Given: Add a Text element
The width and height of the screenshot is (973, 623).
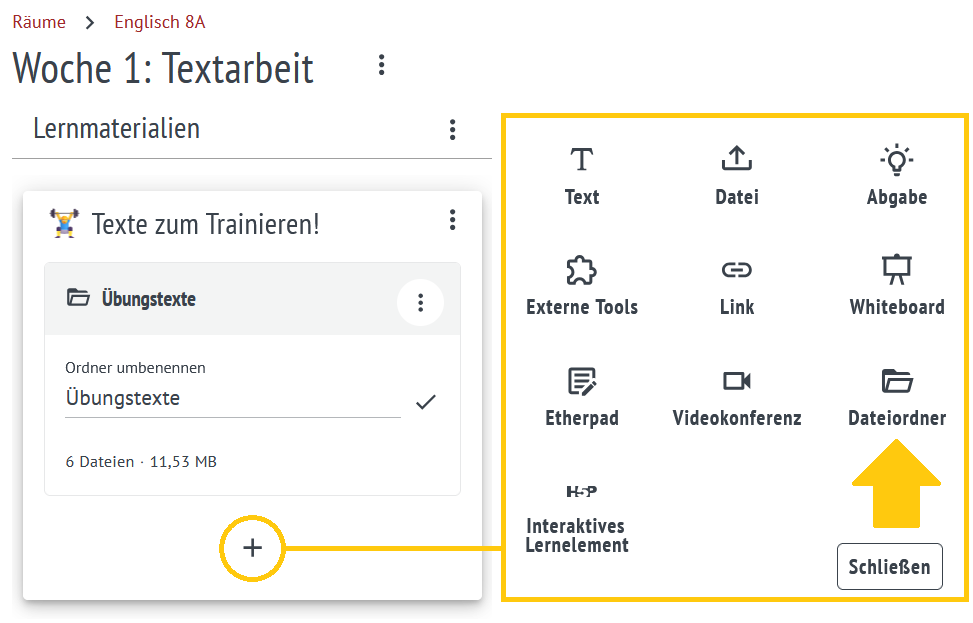Looking at the screenshot, I should 581,175.
